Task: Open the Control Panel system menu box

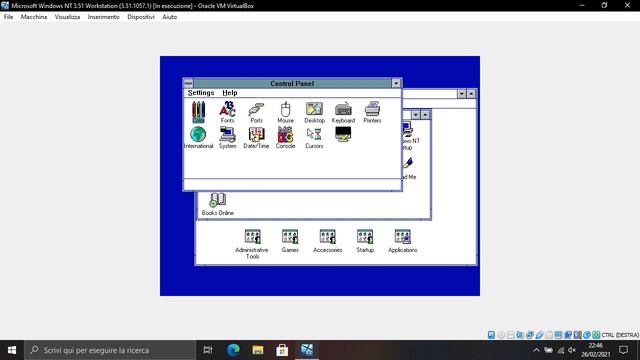Action: pos(188,83)
